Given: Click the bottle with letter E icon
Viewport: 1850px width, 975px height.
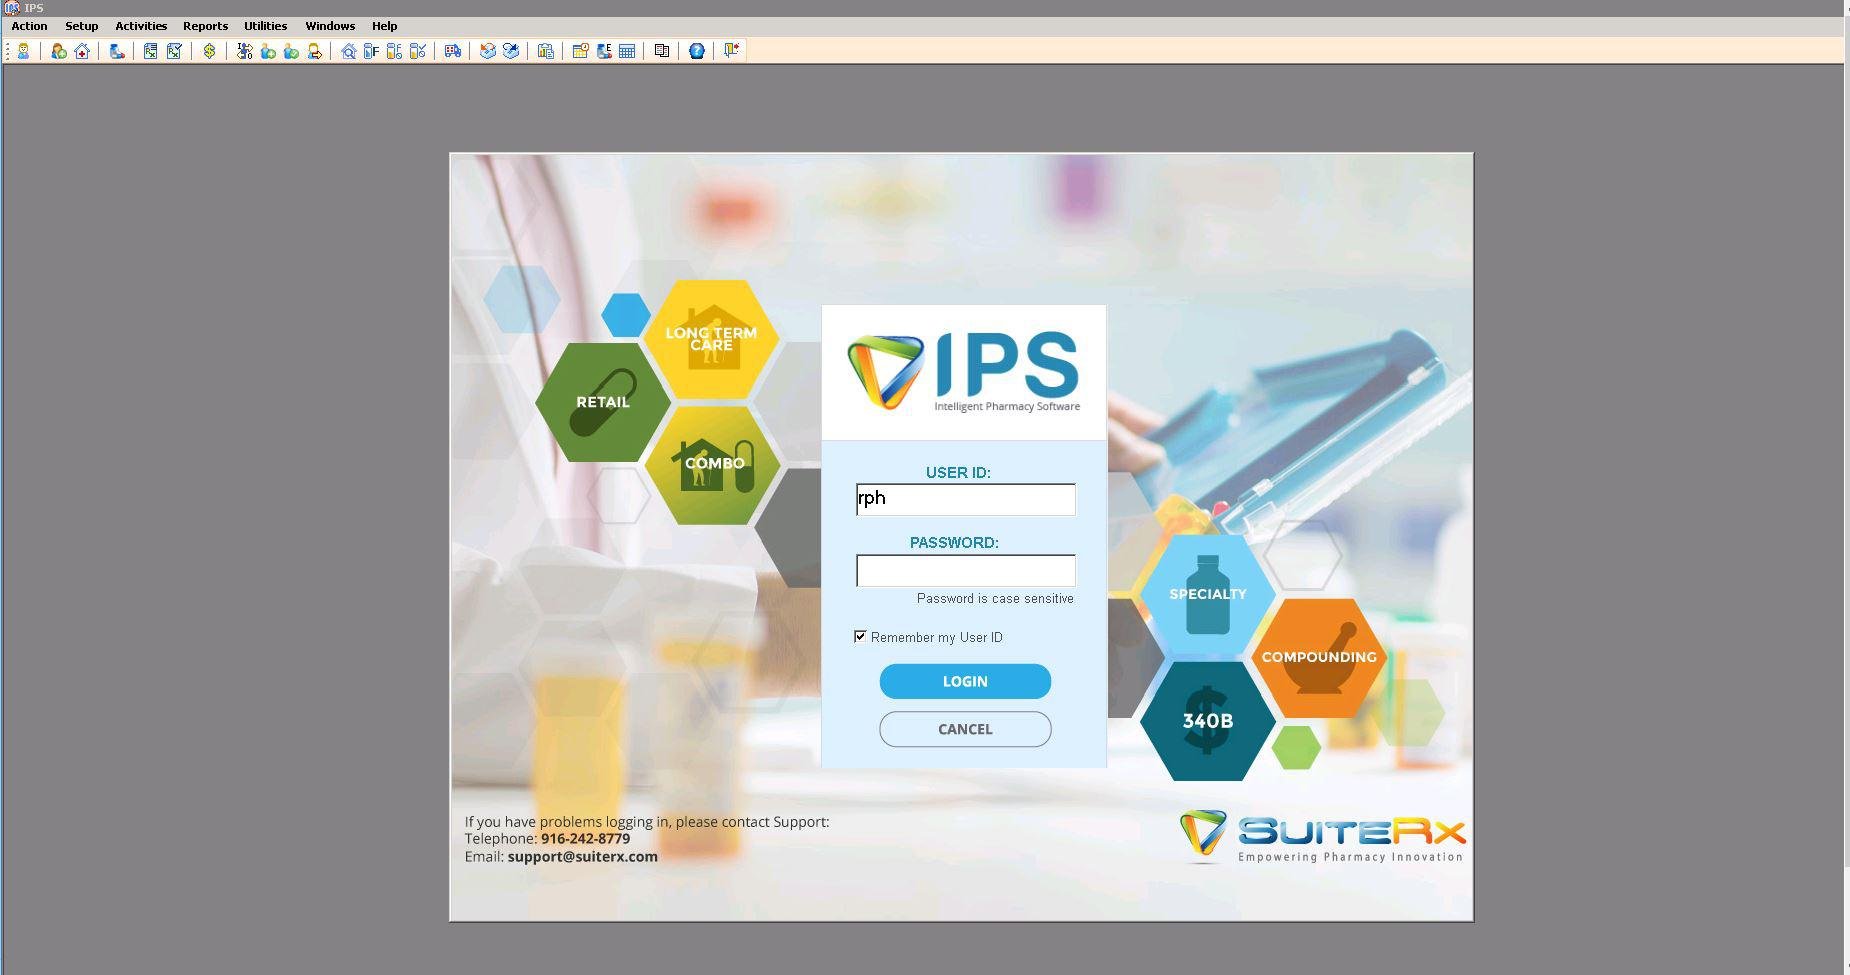Looking at the screenshot, I should point(603,51).
